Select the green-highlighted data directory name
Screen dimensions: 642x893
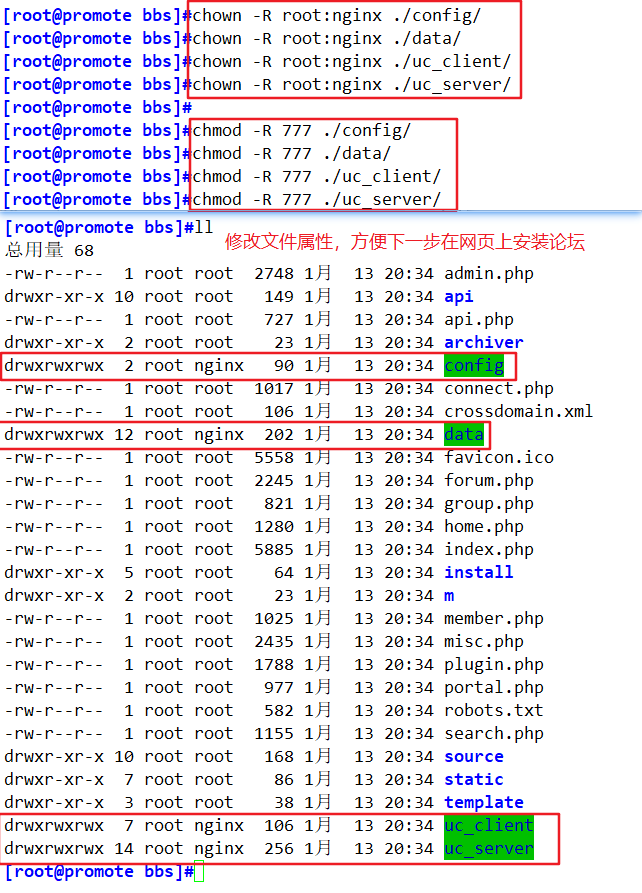464,435
